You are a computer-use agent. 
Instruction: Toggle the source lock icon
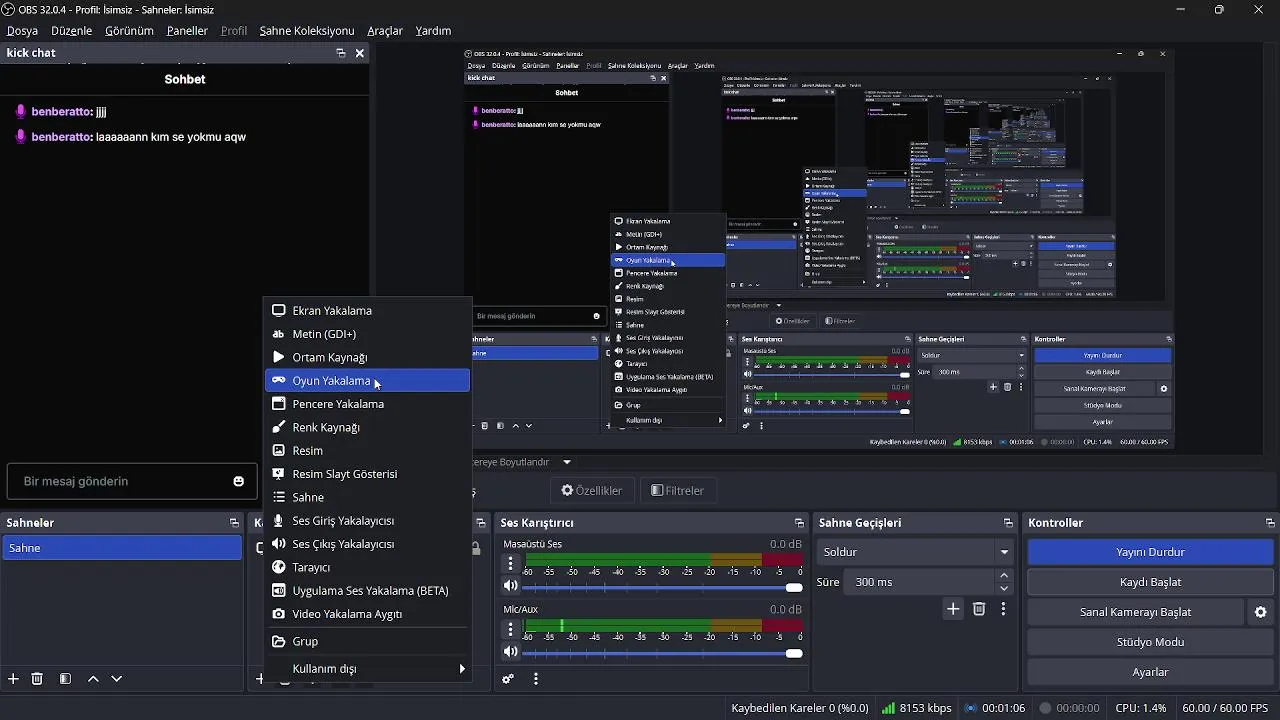(476, 548)
